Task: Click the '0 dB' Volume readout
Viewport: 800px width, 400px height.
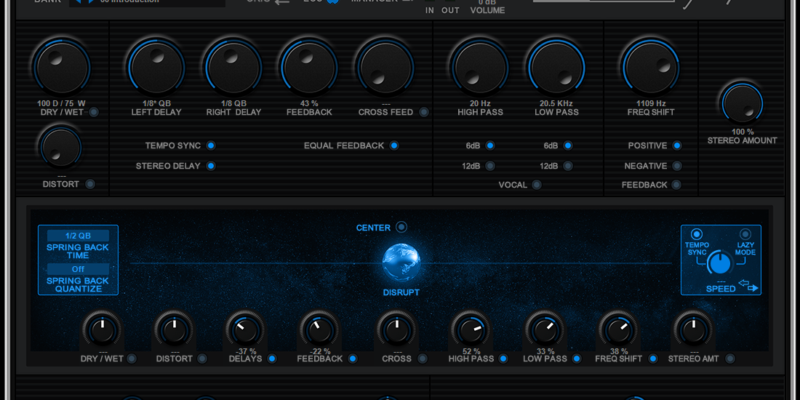Action: click(487, 2)
